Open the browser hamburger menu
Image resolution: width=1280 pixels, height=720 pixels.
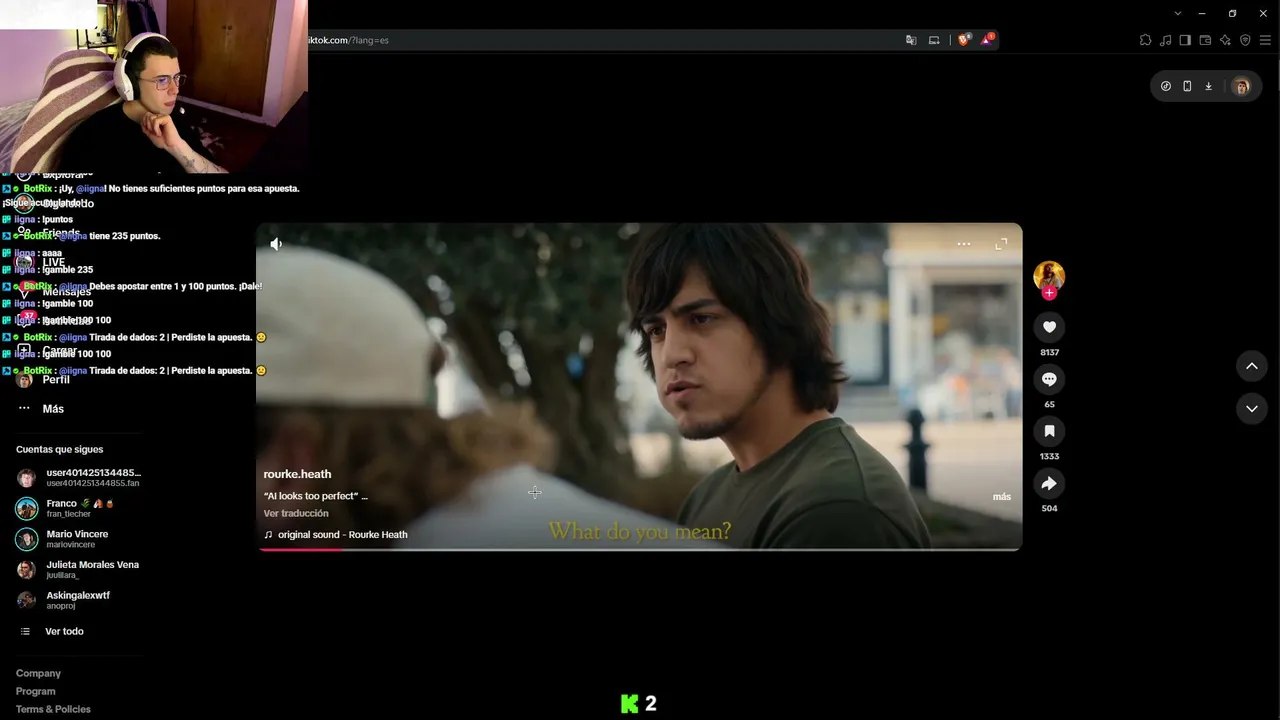click(1265, 40)
